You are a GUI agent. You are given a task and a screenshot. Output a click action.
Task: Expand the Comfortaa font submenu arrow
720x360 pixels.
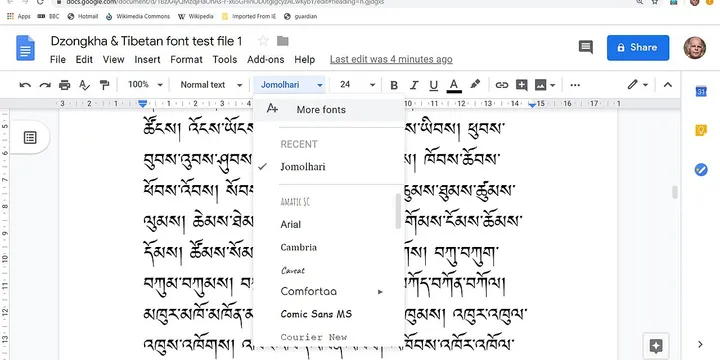380,292
